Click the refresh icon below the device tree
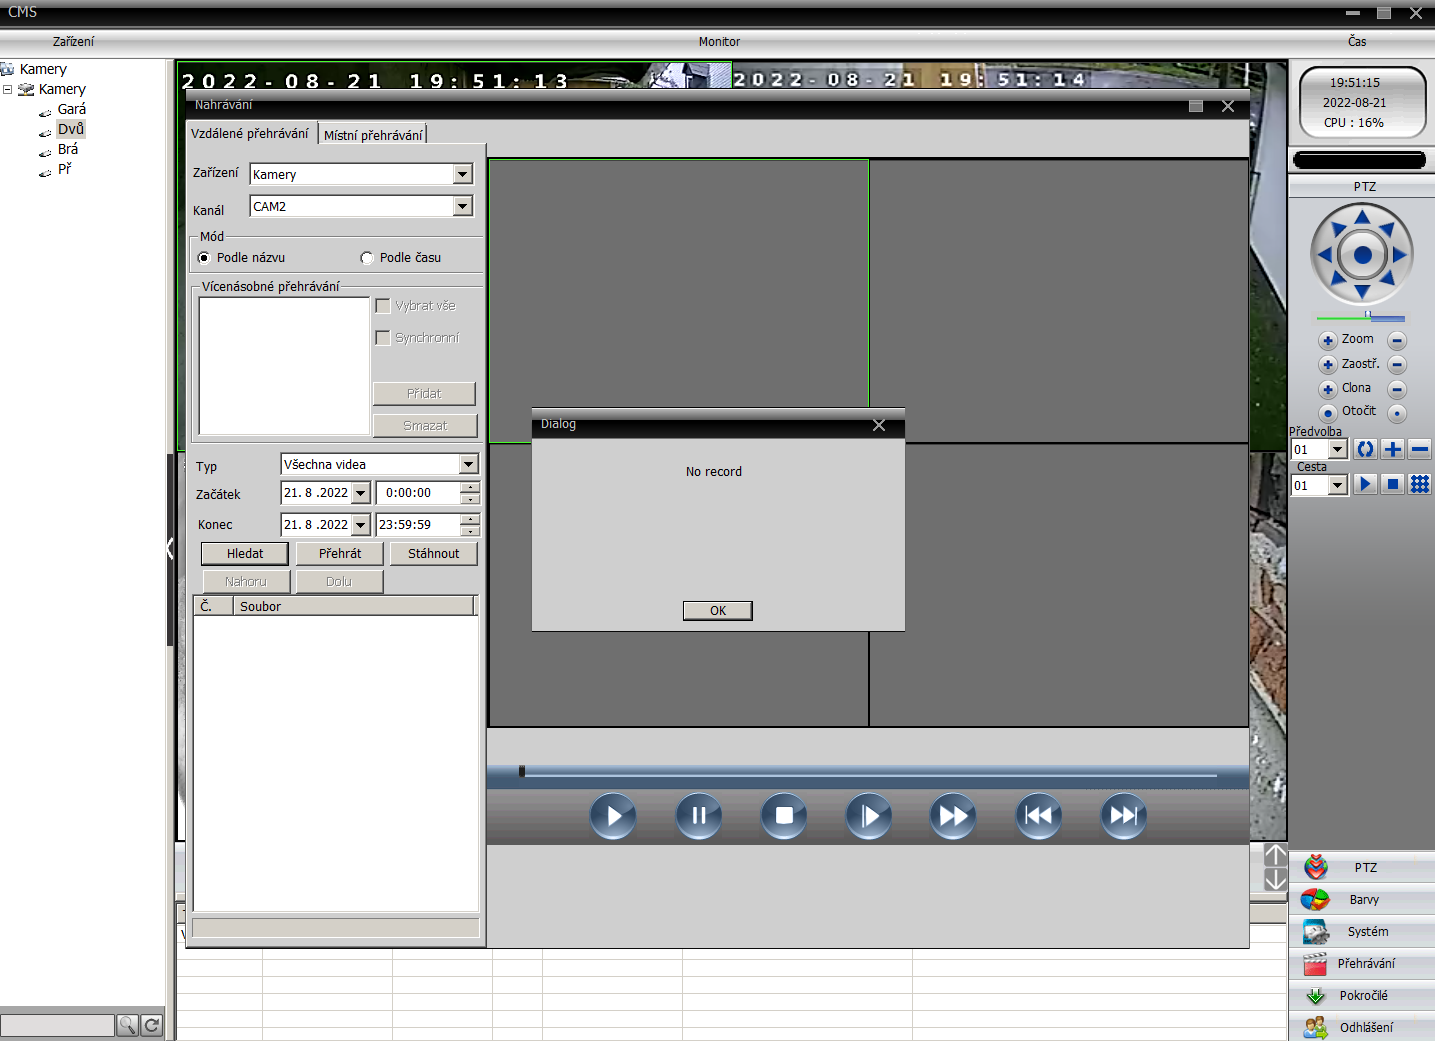The image size is (1435, 1041). tap(152, 1025)
